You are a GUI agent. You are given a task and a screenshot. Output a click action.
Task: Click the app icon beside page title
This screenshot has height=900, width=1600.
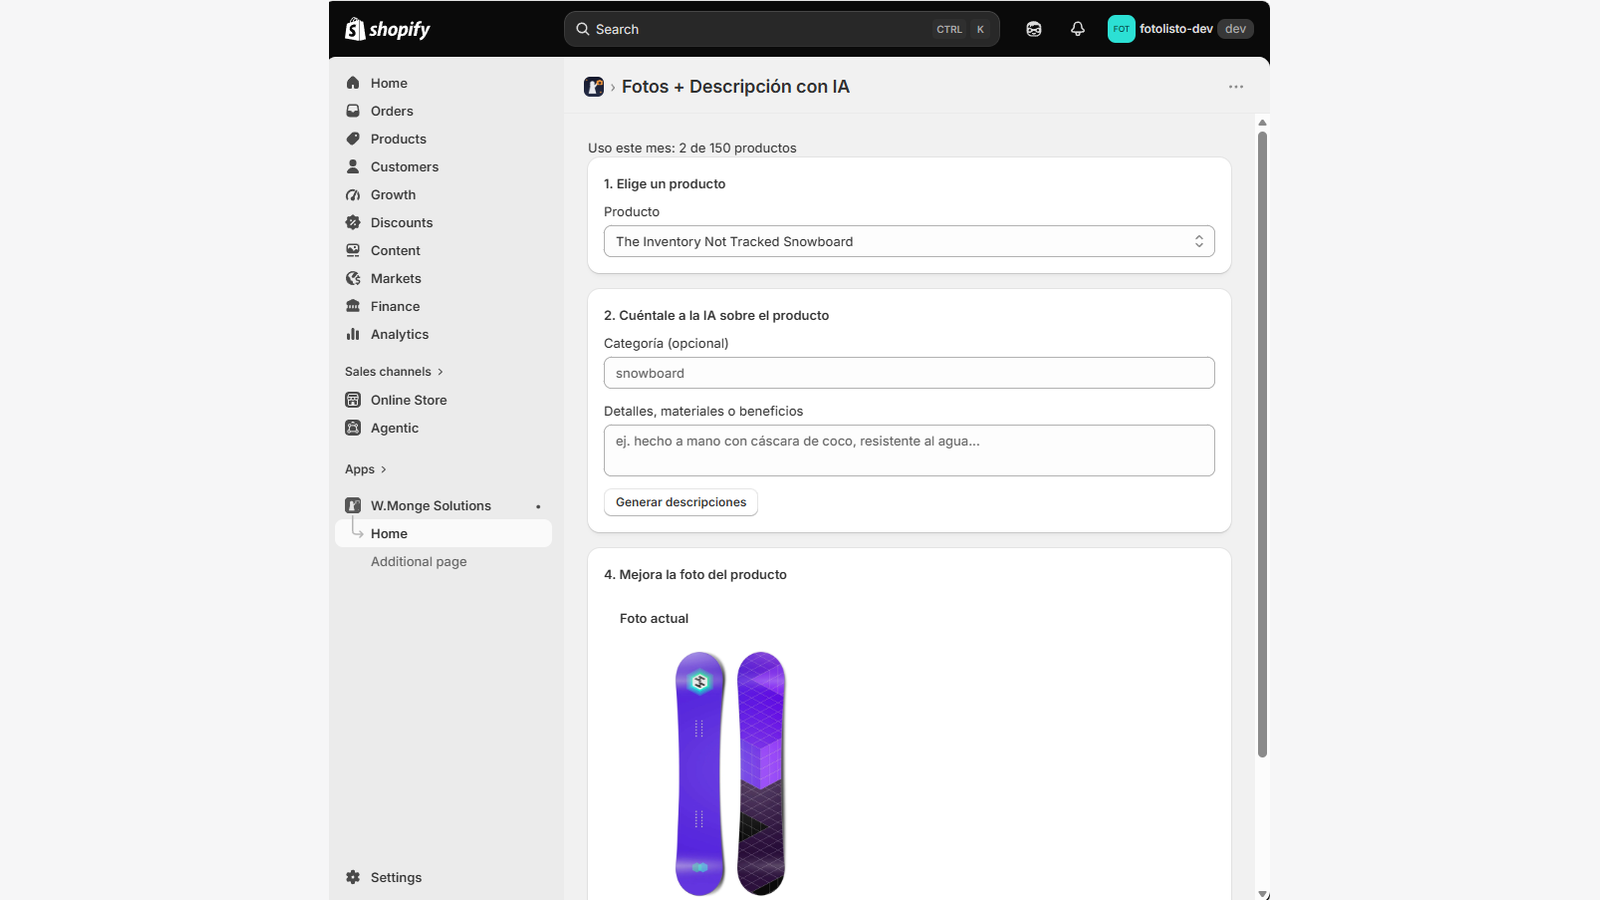594,87
